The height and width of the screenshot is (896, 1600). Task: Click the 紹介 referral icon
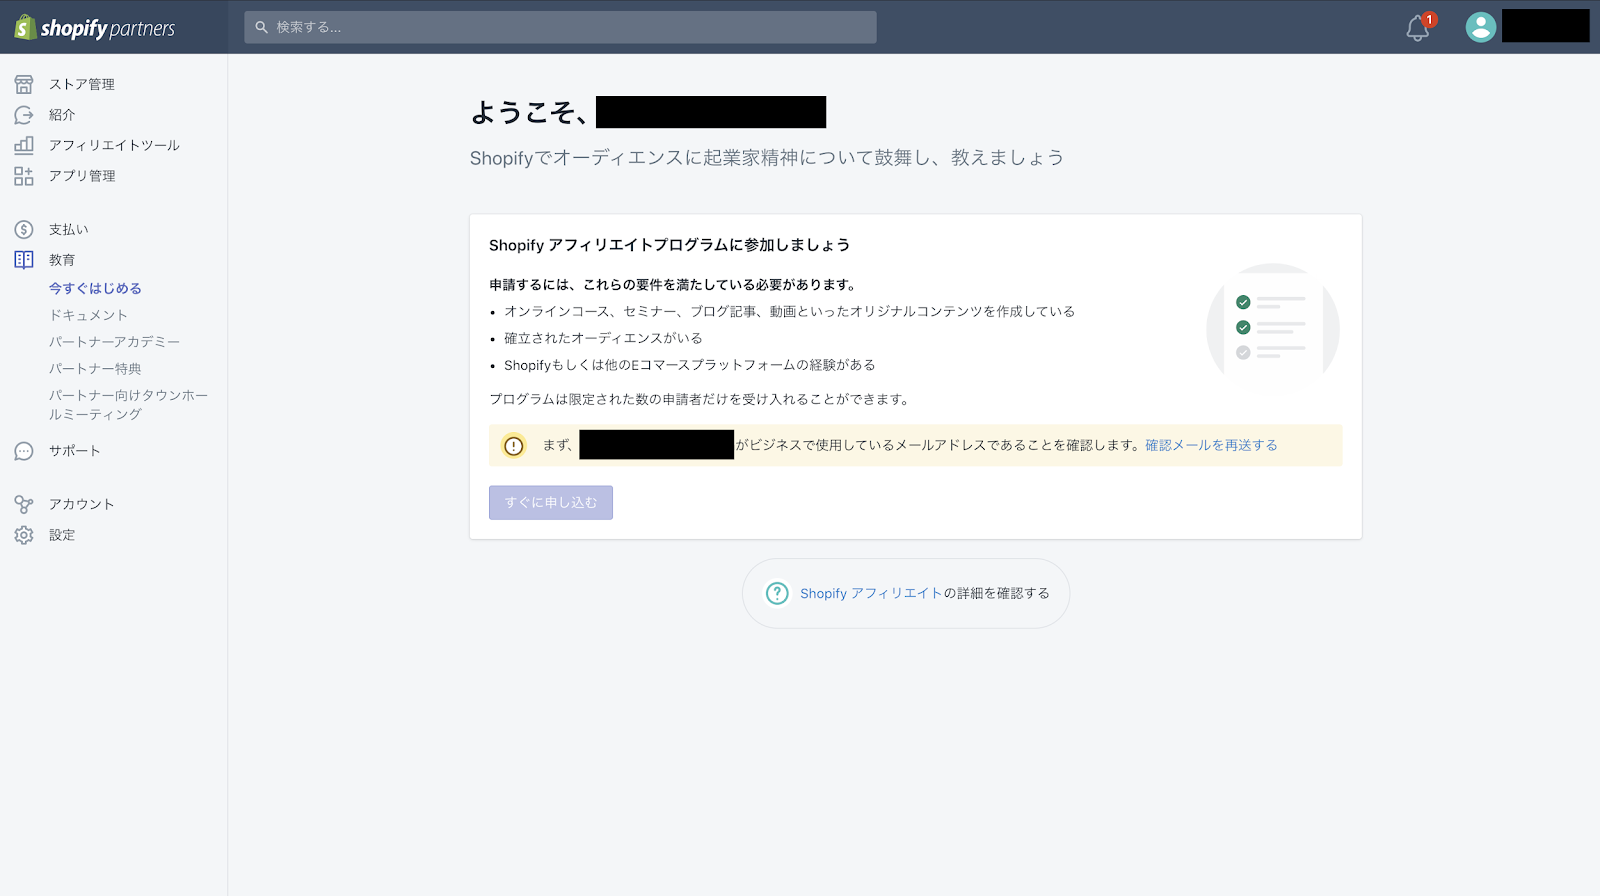[x=24, y=115]
